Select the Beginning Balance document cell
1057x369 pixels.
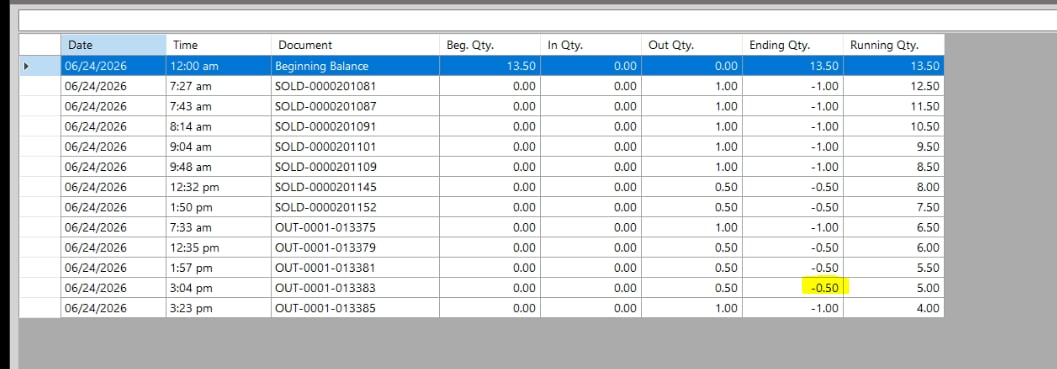point(355,66)
